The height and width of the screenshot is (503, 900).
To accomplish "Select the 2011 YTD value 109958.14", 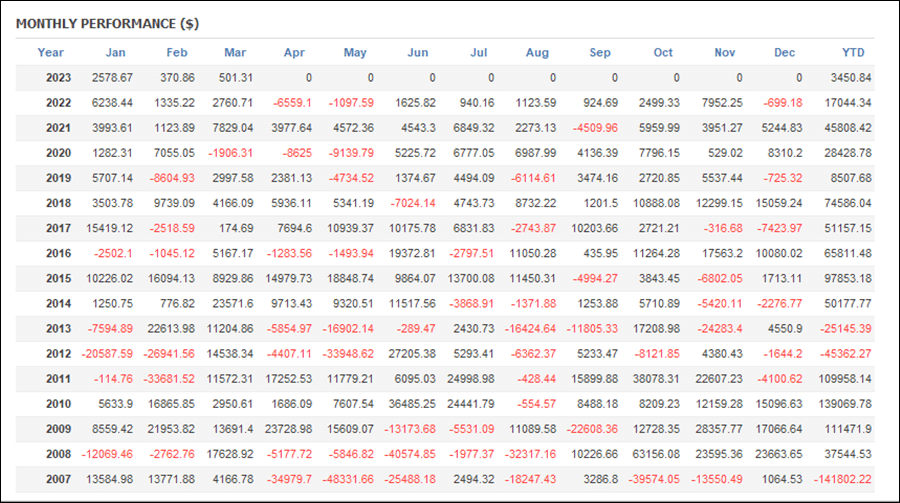I will pos(845,379).
